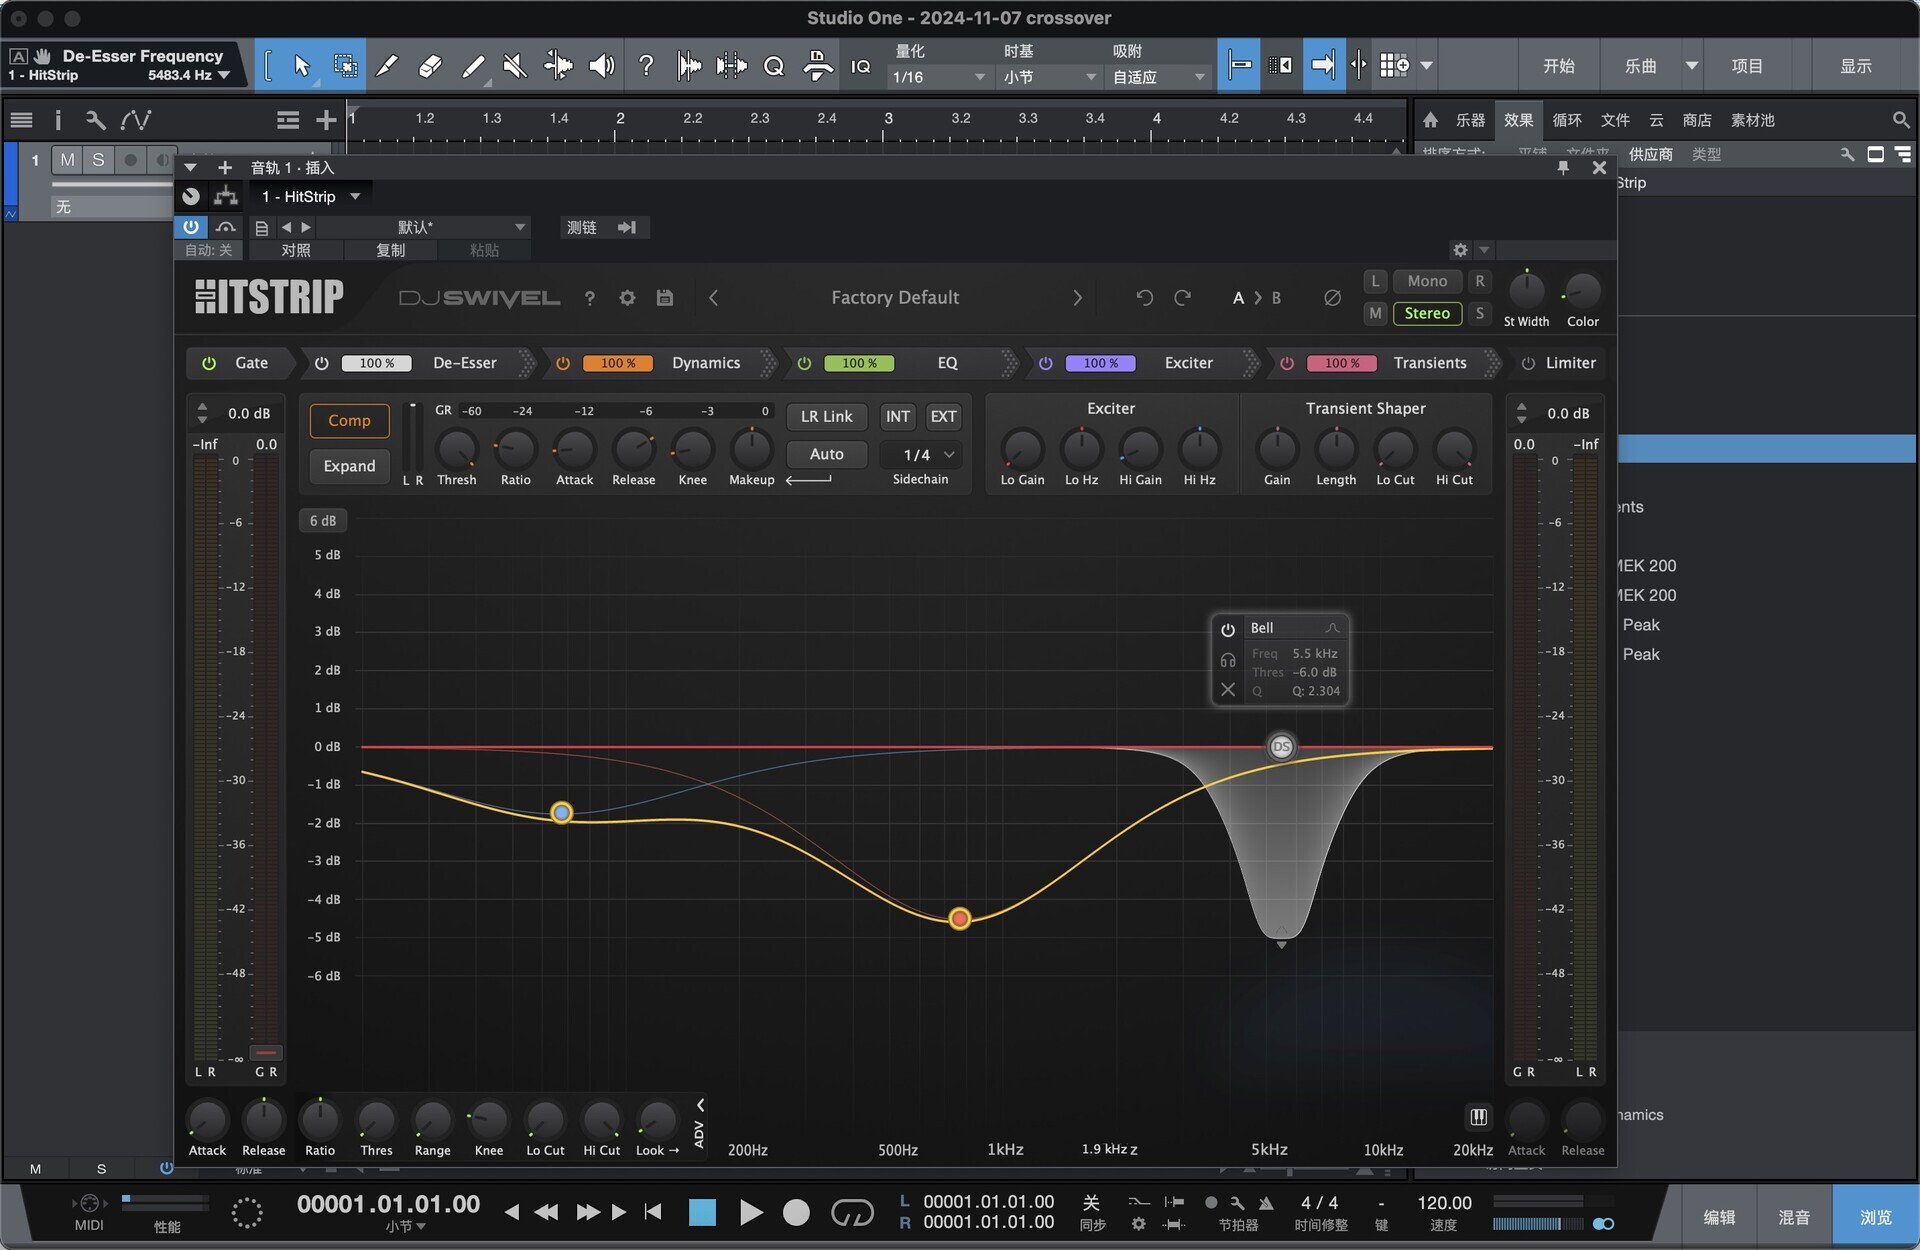Open the search in browser panel
Image resolution: width=1920 pixels, height=1250 pixels.
[1900, 120]
